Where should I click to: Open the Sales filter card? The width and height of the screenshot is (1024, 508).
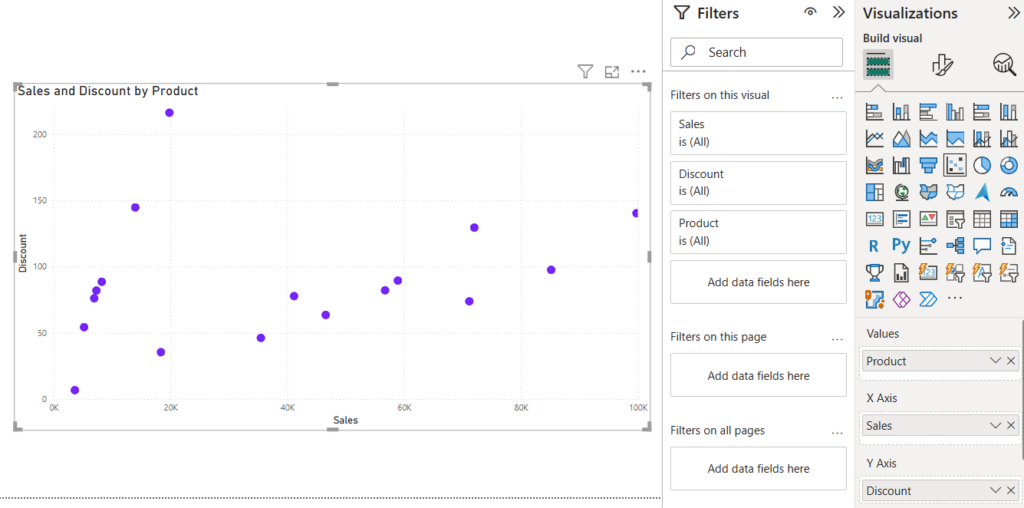click(758, 133)
